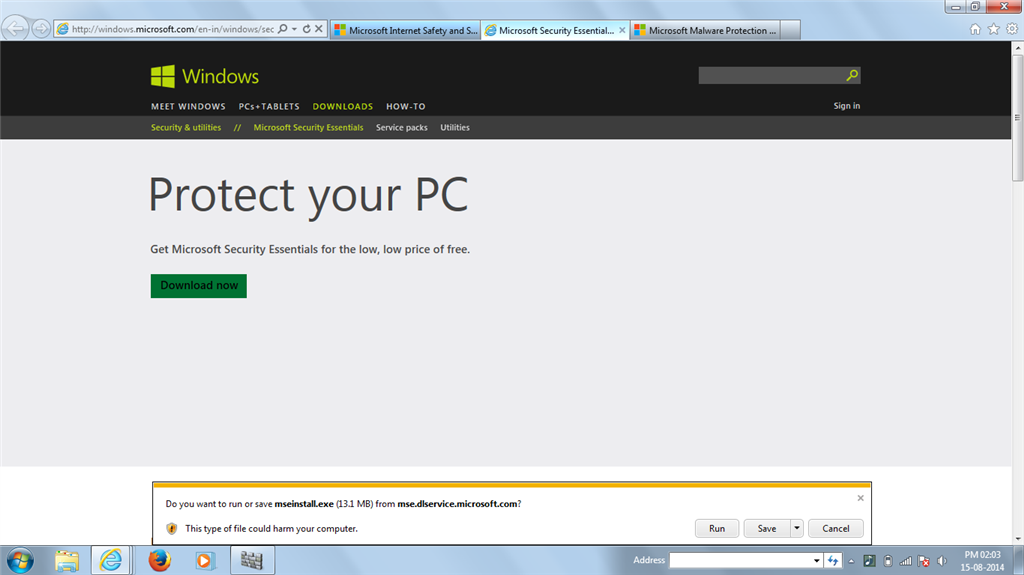Viewport: 1024px width, 575px height.
Task: Click volume speaker tray icon
Action: click(942, 561)
